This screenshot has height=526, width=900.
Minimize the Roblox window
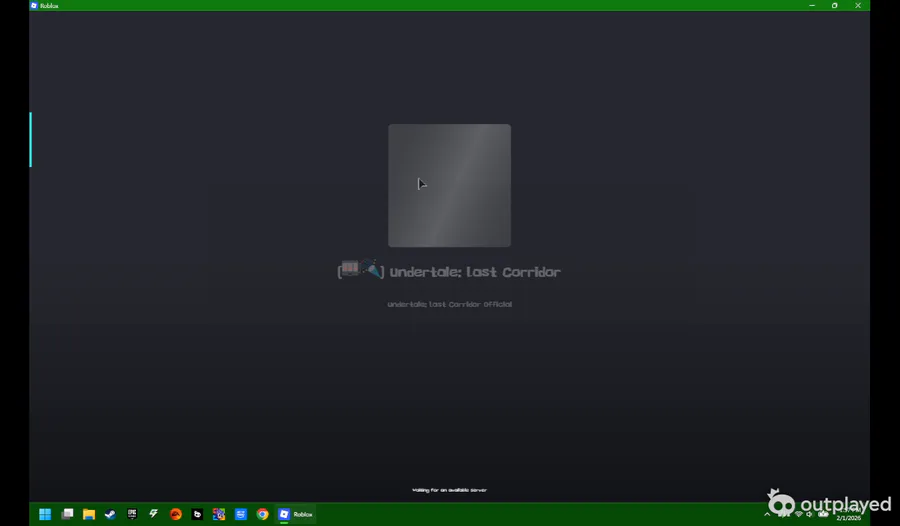click(812, 5)
